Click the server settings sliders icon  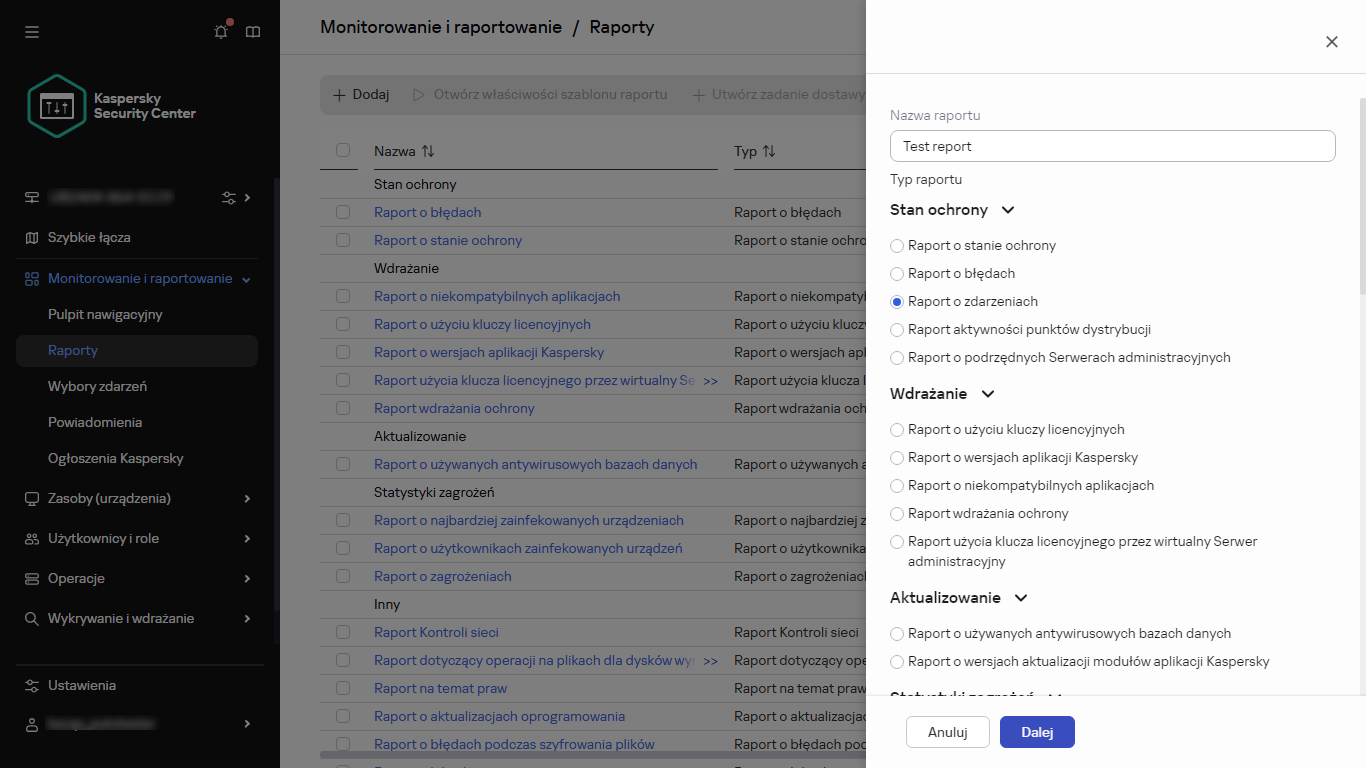point(229,198)
